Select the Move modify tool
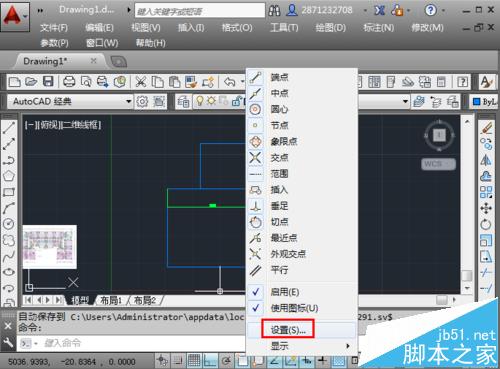Screen dimensions: 500x369 (x=486, y=208)
